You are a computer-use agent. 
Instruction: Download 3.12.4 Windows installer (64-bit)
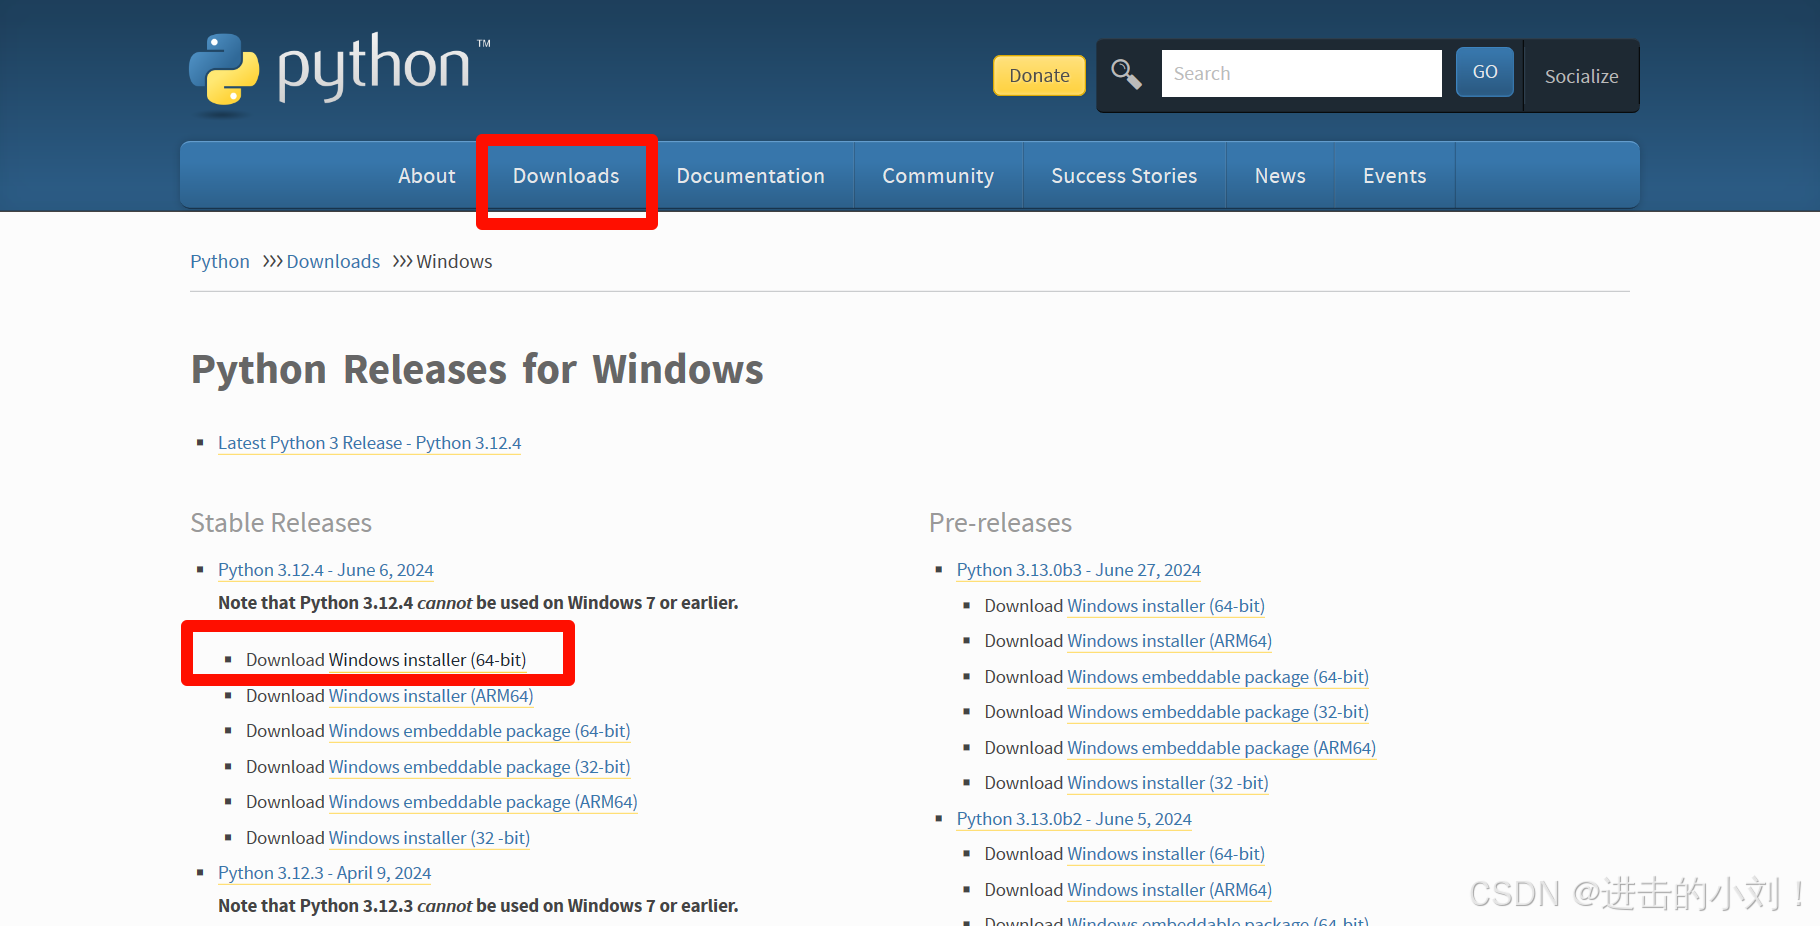(427, 660)
